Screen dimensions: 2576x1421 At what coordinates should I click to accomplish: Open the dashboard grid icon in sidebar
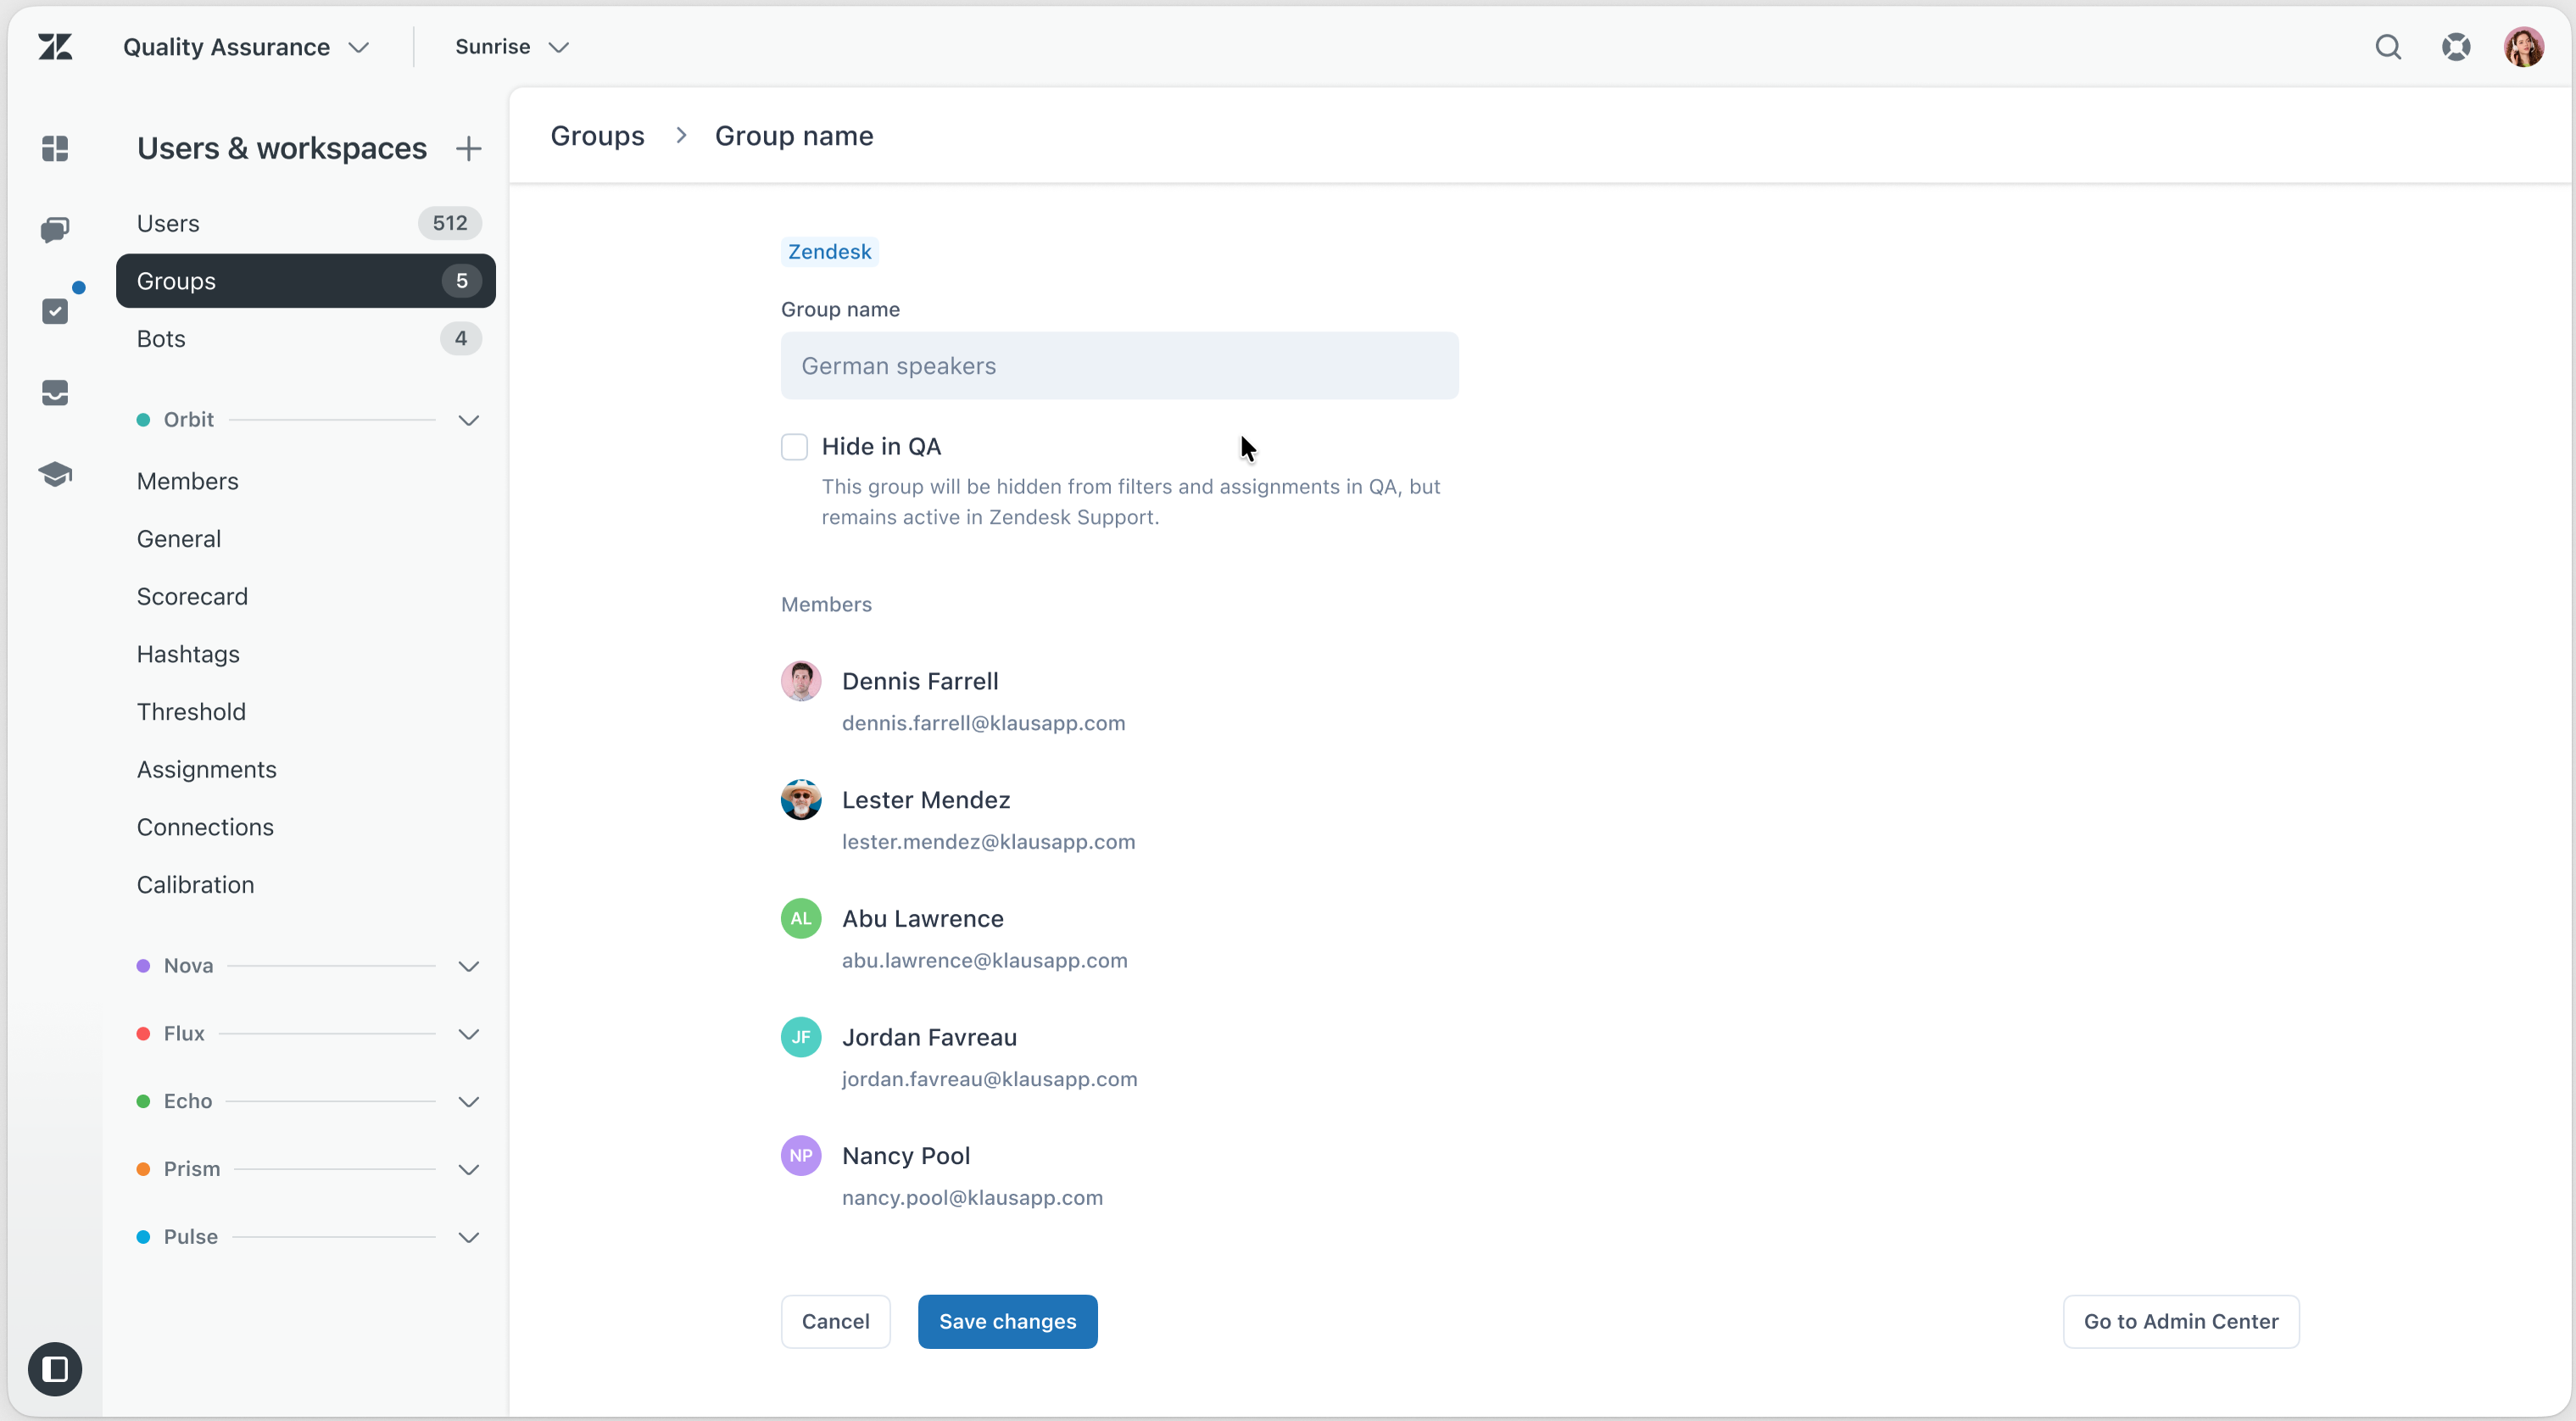pyautogui.click(x=55, y=149)
